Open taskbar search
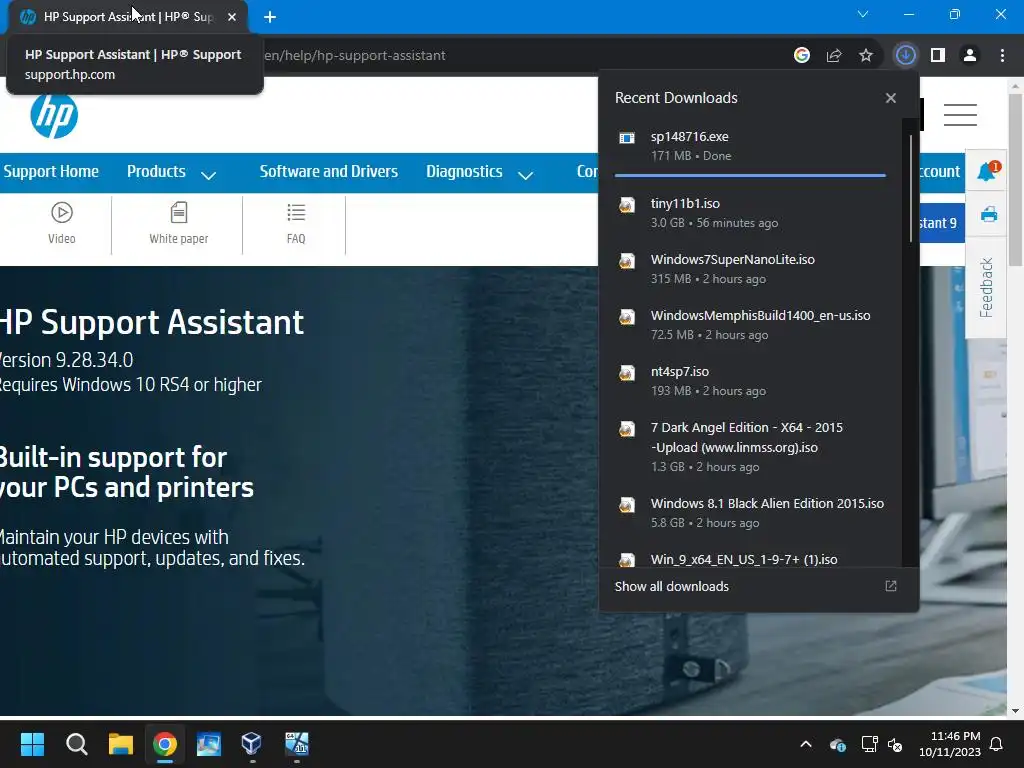The width and height of the screenshot is (1024, 768). [76, 744]
